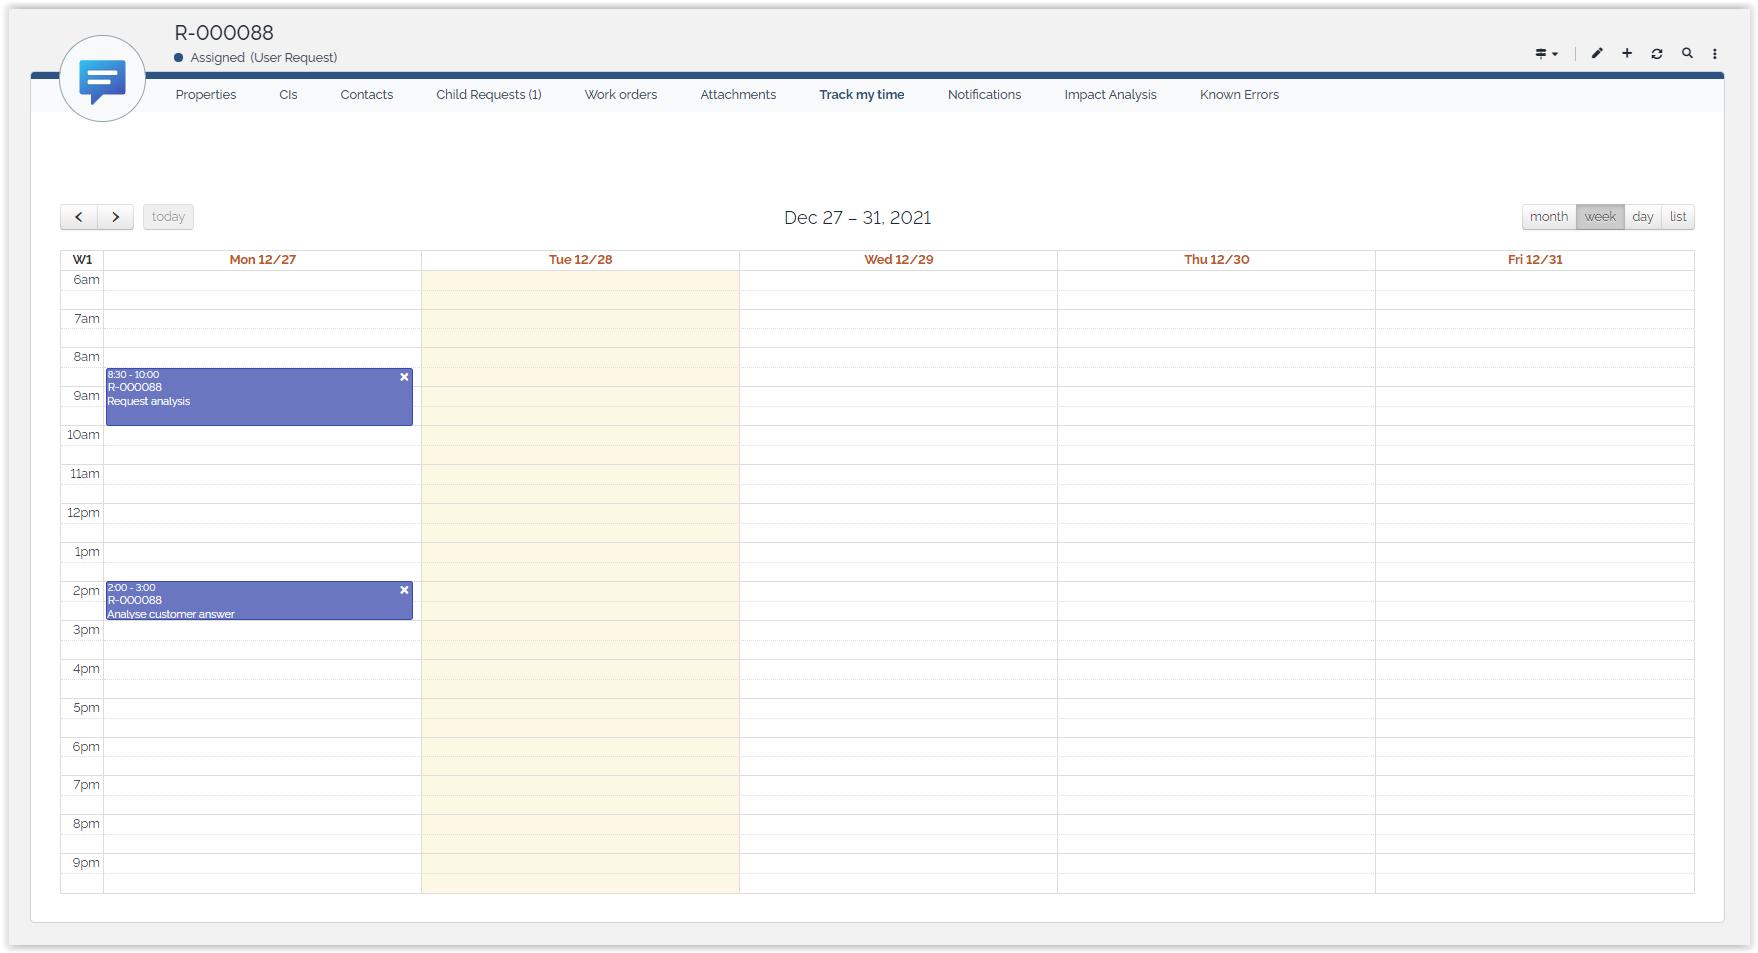The height and width of the screenshot is (953, 1758).
Task: Click the plus icon to create new
Action: point(1627,54)
